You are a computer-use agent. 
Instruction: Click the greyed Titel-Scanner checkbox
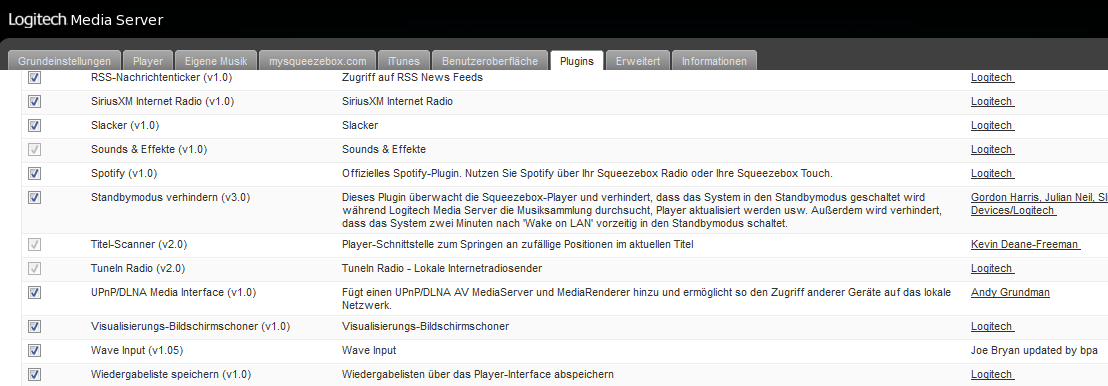34,245
